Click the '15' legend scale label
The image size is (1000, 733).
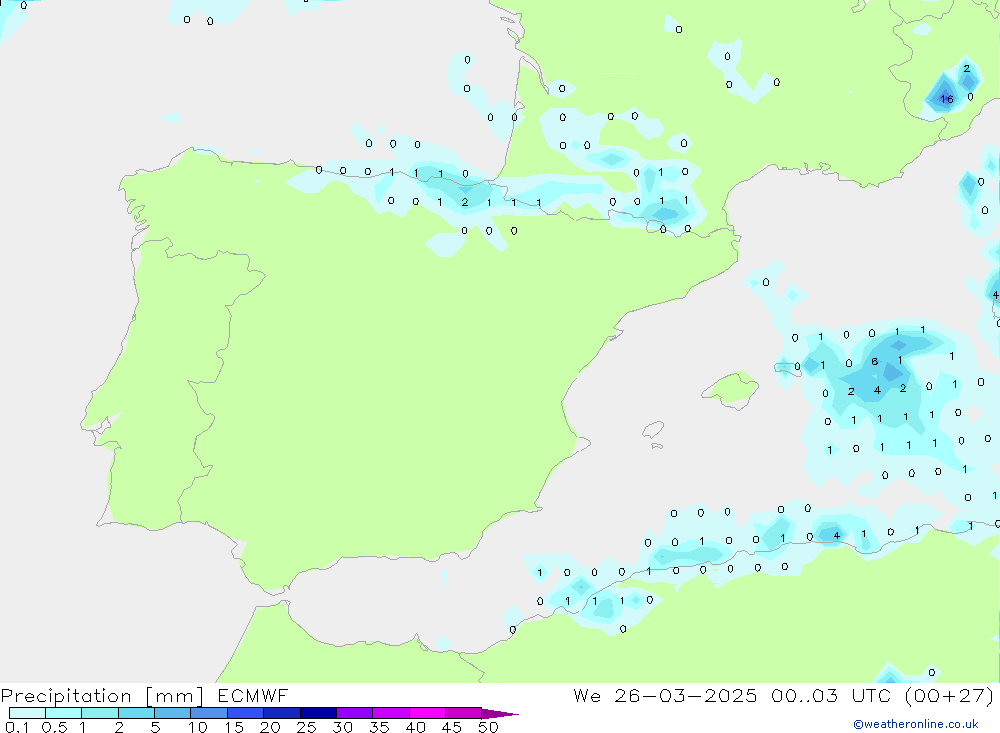234,727
